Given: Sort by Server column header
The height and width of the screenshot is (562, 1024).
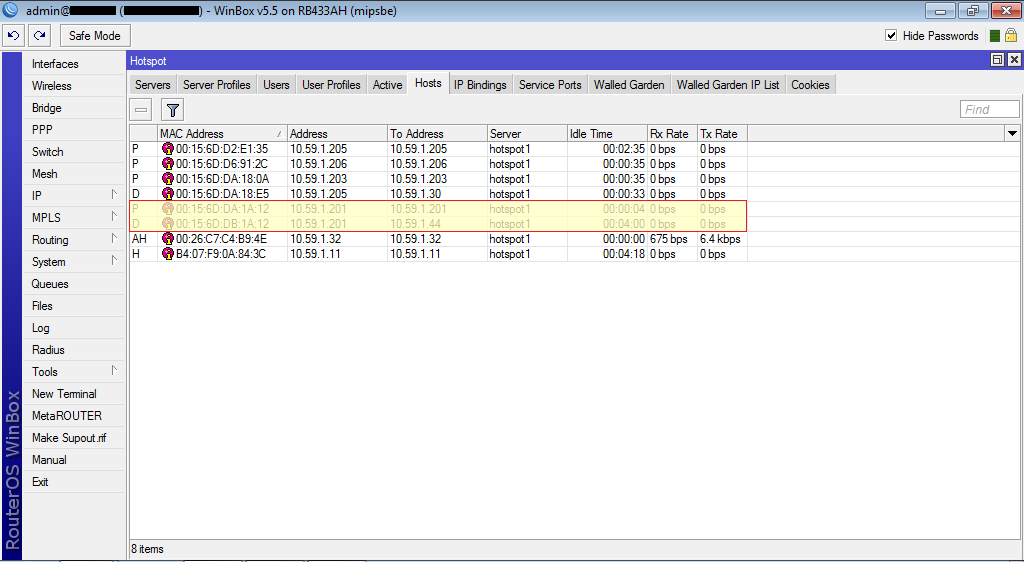Looking at the screenshot, I should (527, 134).
